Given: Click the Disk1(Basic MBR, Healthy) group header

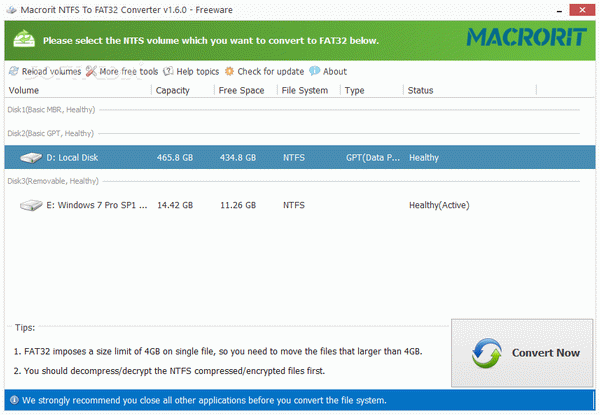Looking at the screenshot, I should (51, 110).
